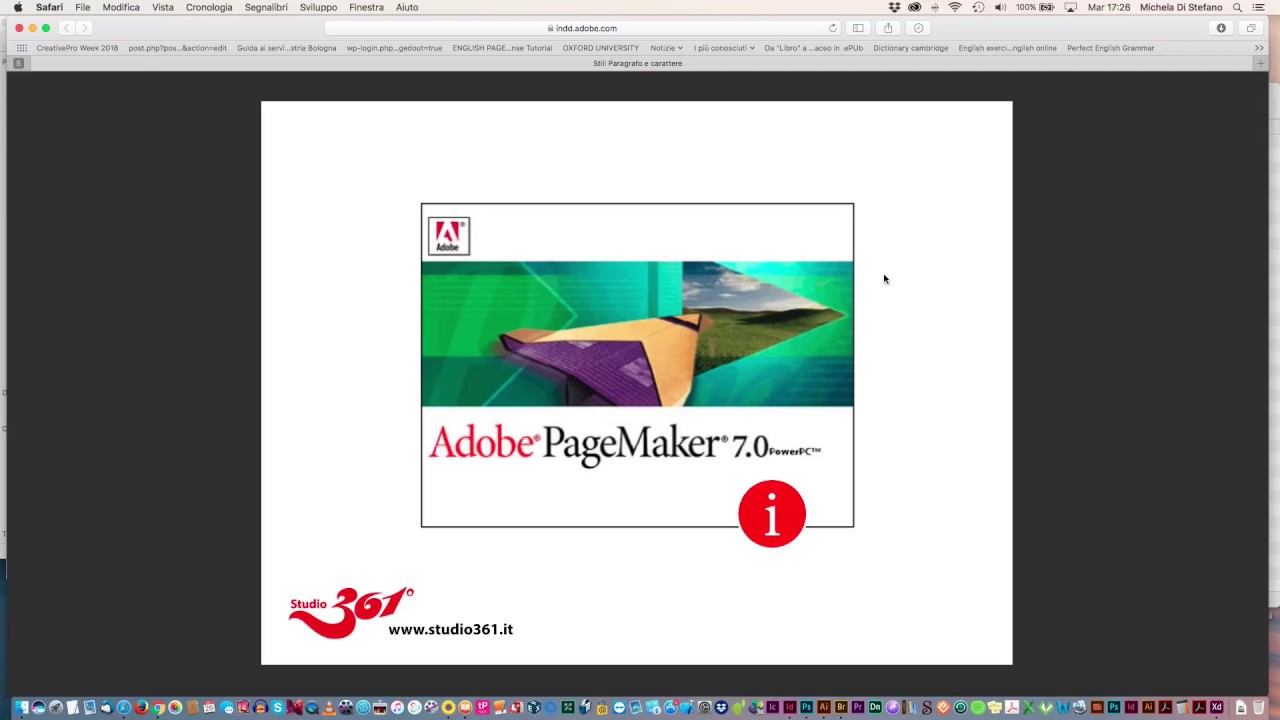Launch Adobe InCopy Ic in Dock
Viewport: 1280px width, 720px height.
[772, 707]
